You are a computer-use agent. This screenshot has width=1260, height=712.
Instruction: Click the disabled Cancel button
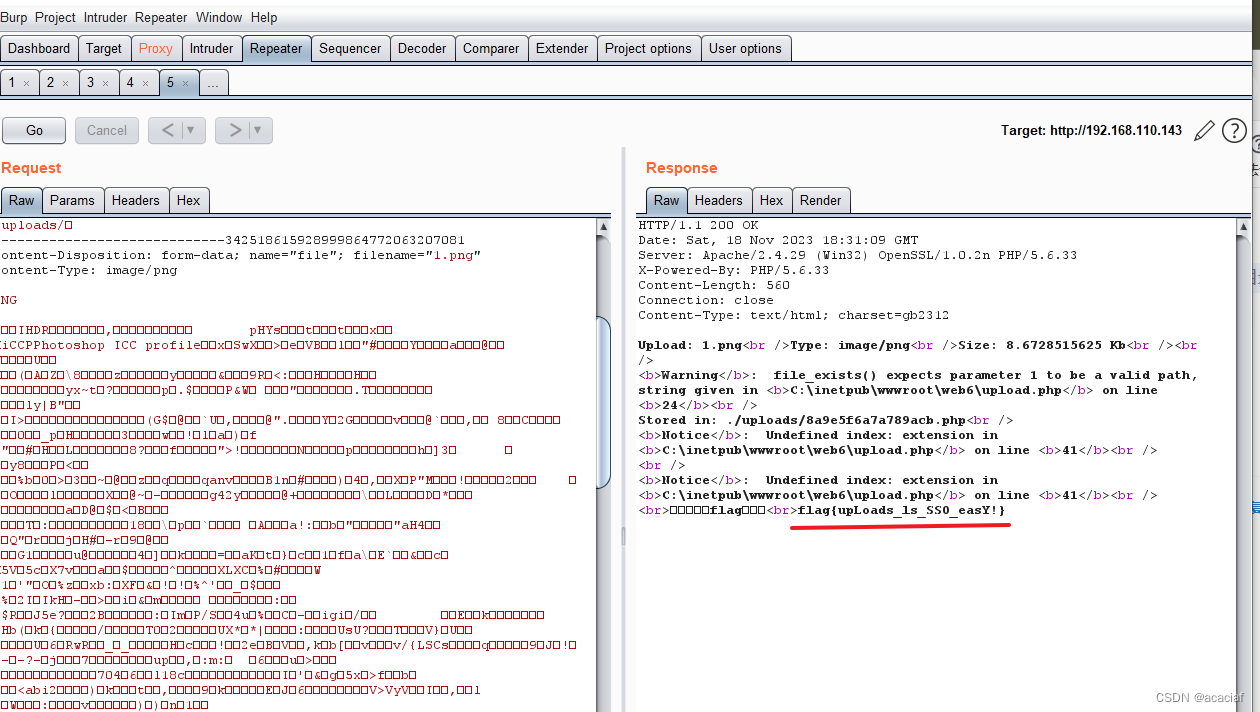(107, 130)
